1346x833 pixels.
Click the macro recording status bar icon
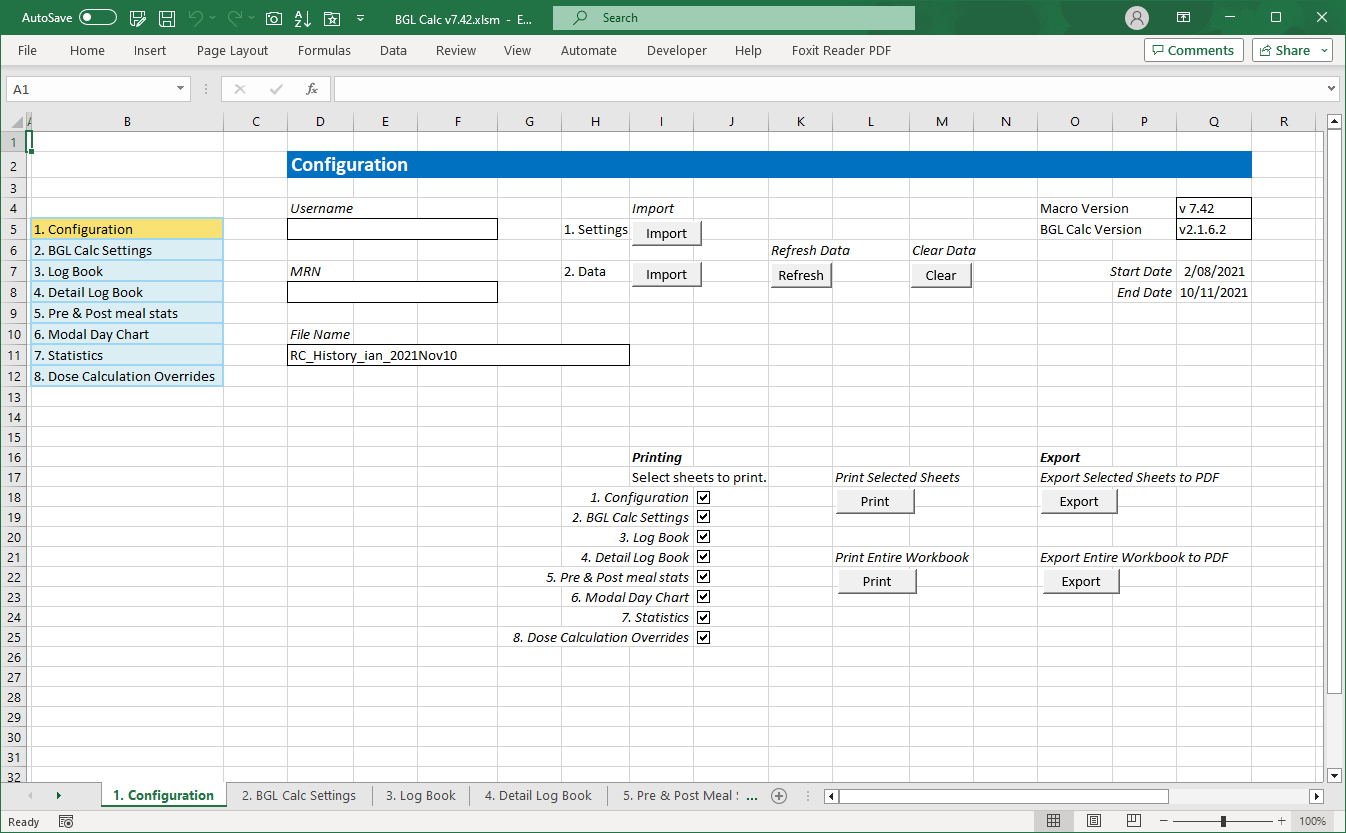66,822
